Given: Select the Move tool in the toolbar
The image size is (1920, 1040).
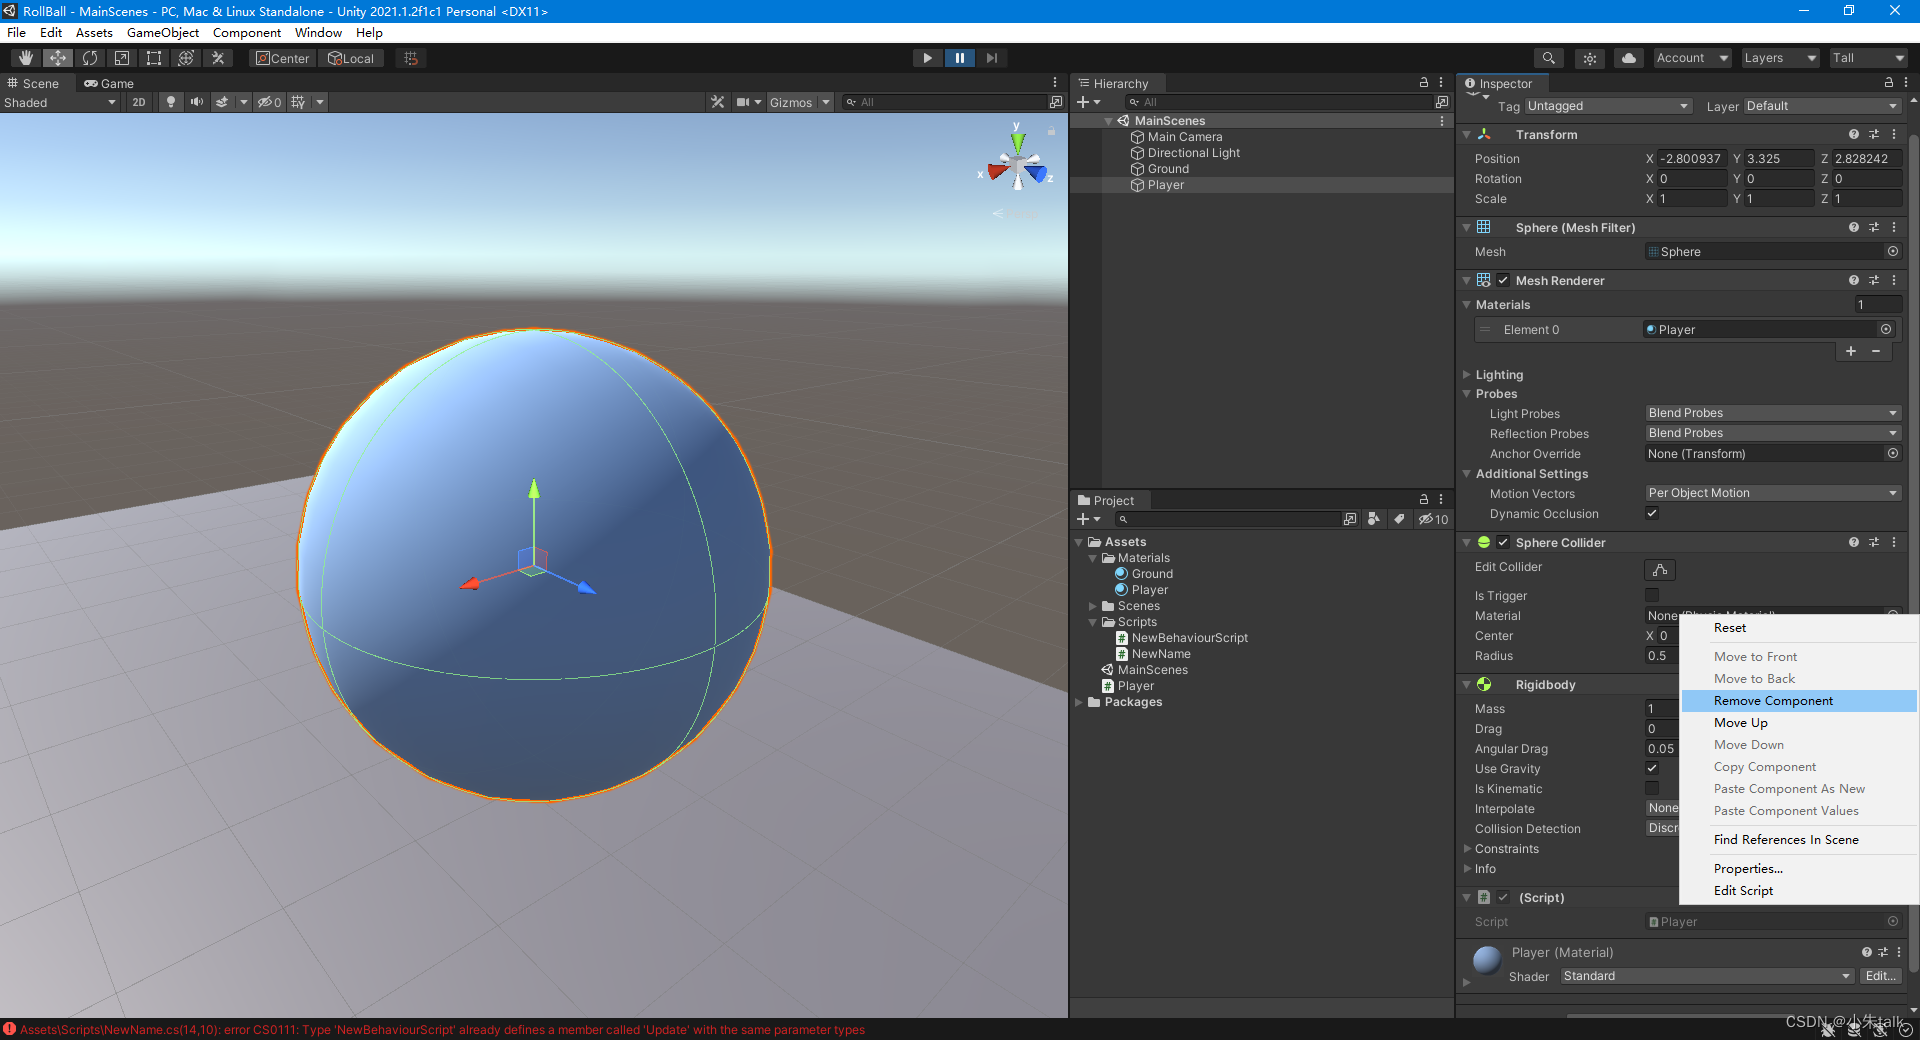Looking at the screenshot, I should click(x=57, y=58).
